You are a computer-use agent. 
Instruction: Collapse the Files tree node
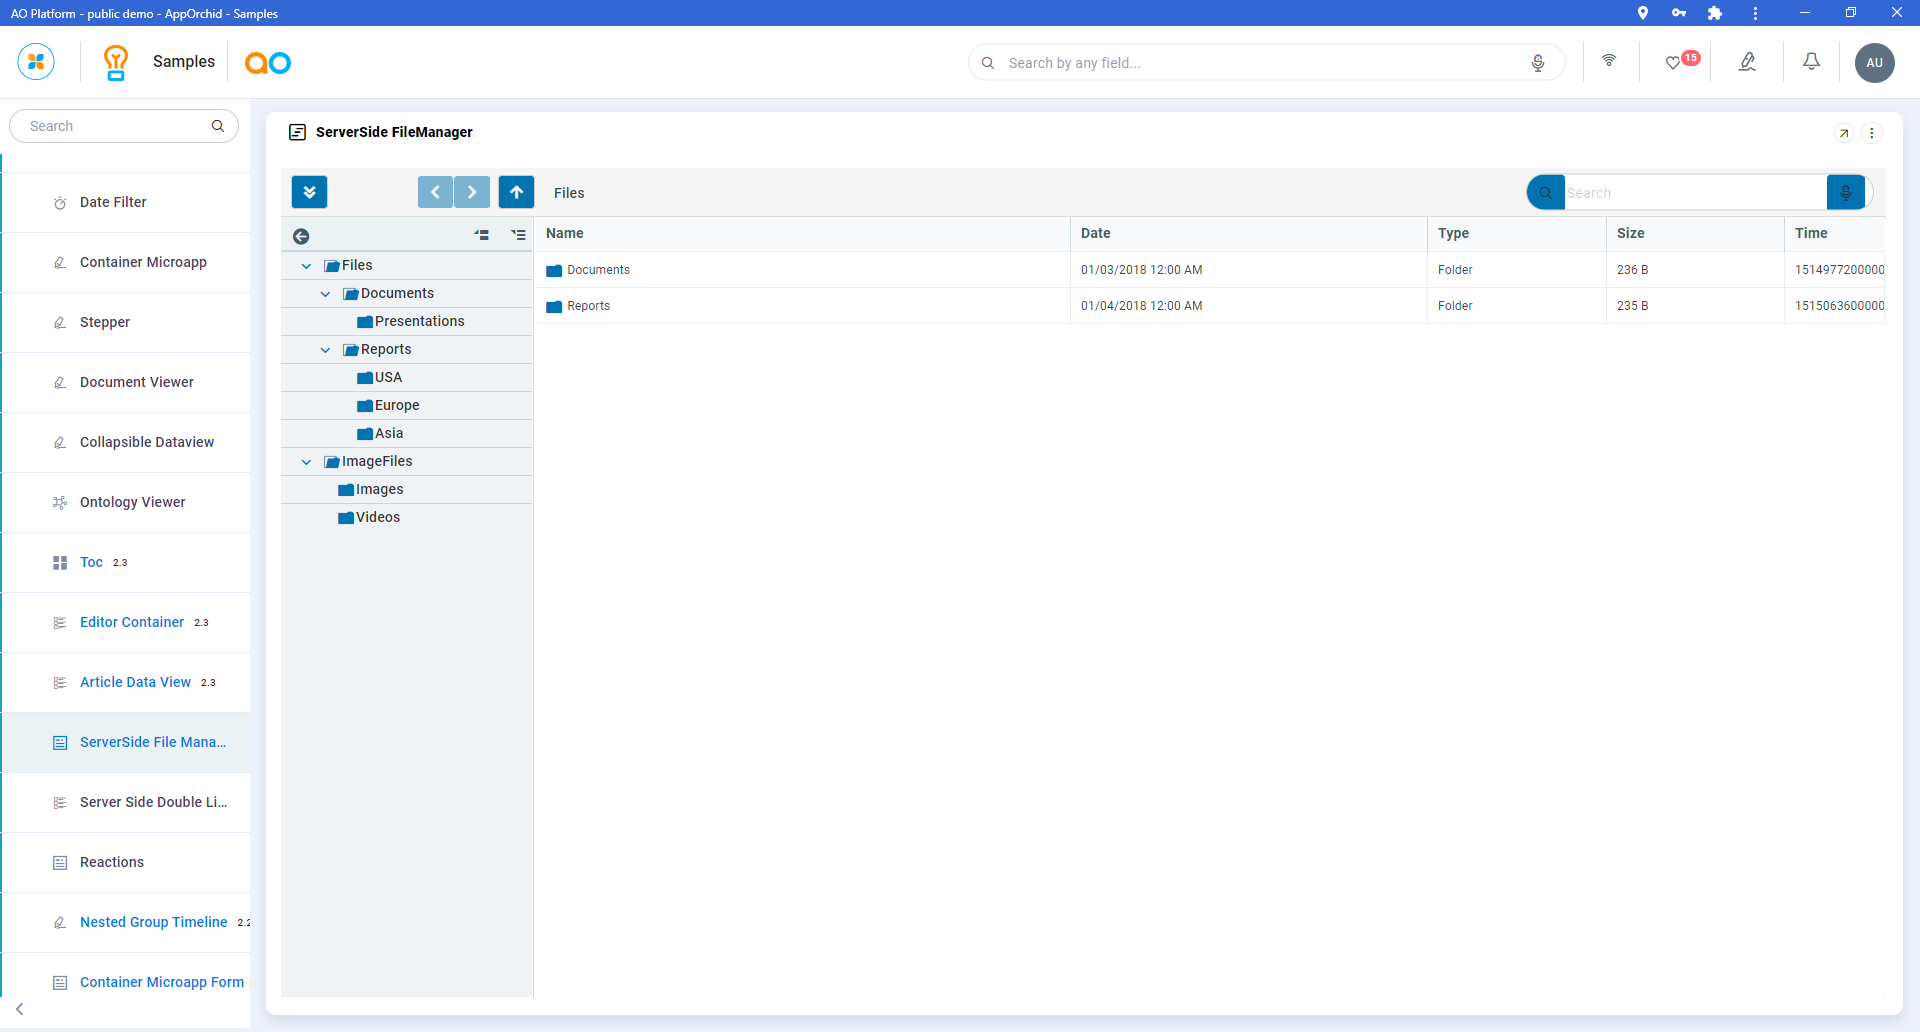coord(306,266)
